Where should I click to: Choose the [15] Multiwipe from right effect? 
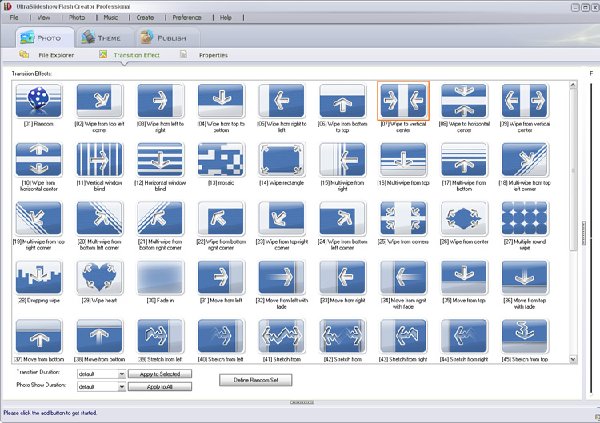pos(342,160)
